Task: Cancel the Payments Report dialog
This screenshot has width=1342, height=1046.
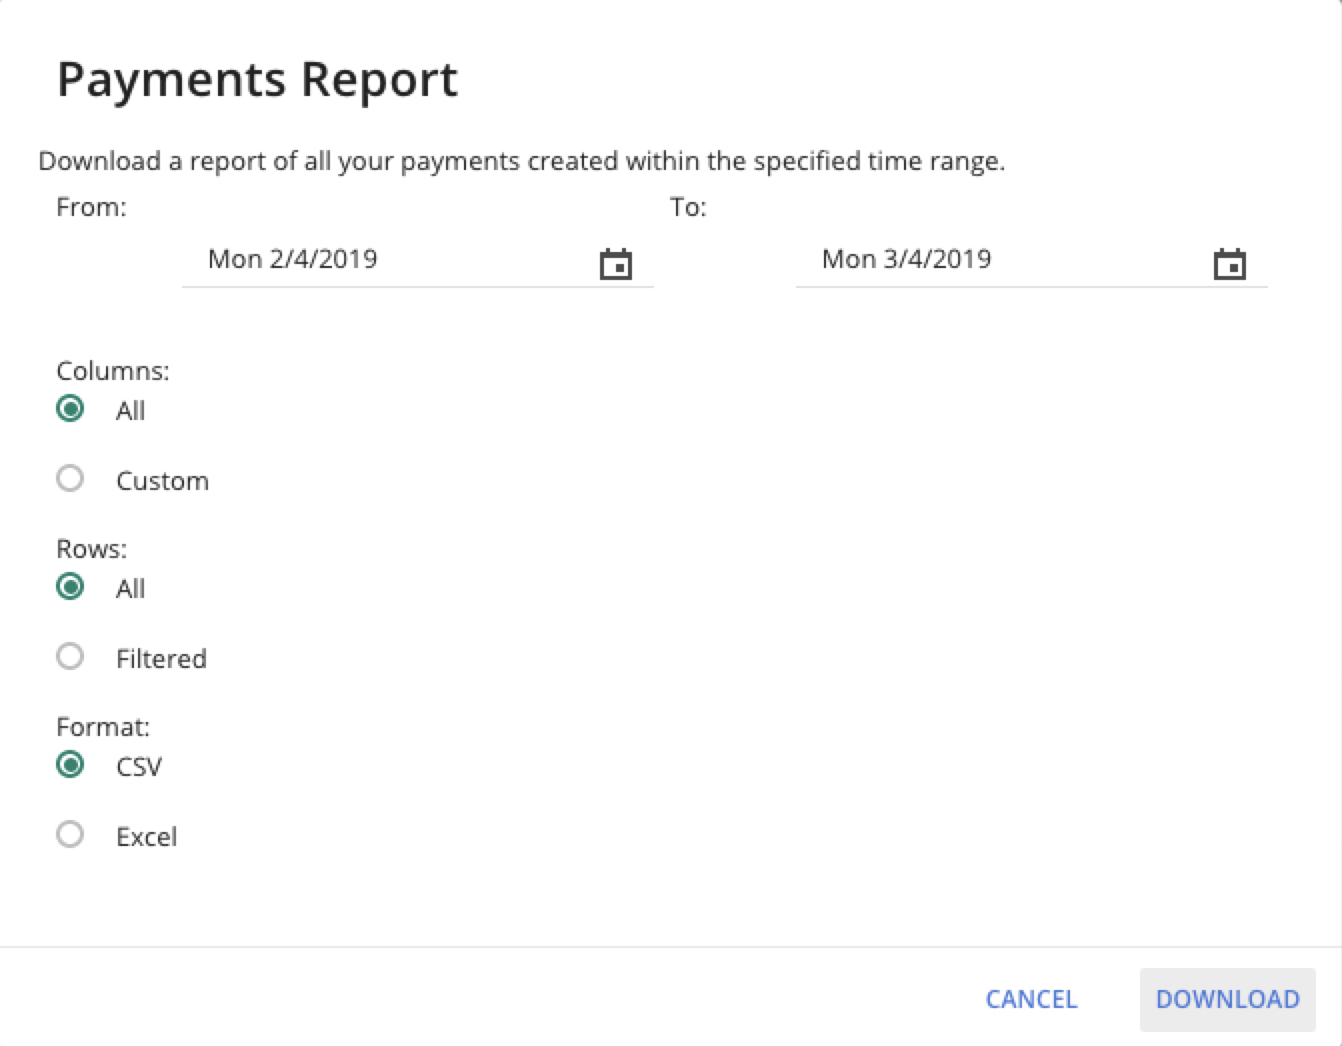Action: pos(1031,999)
